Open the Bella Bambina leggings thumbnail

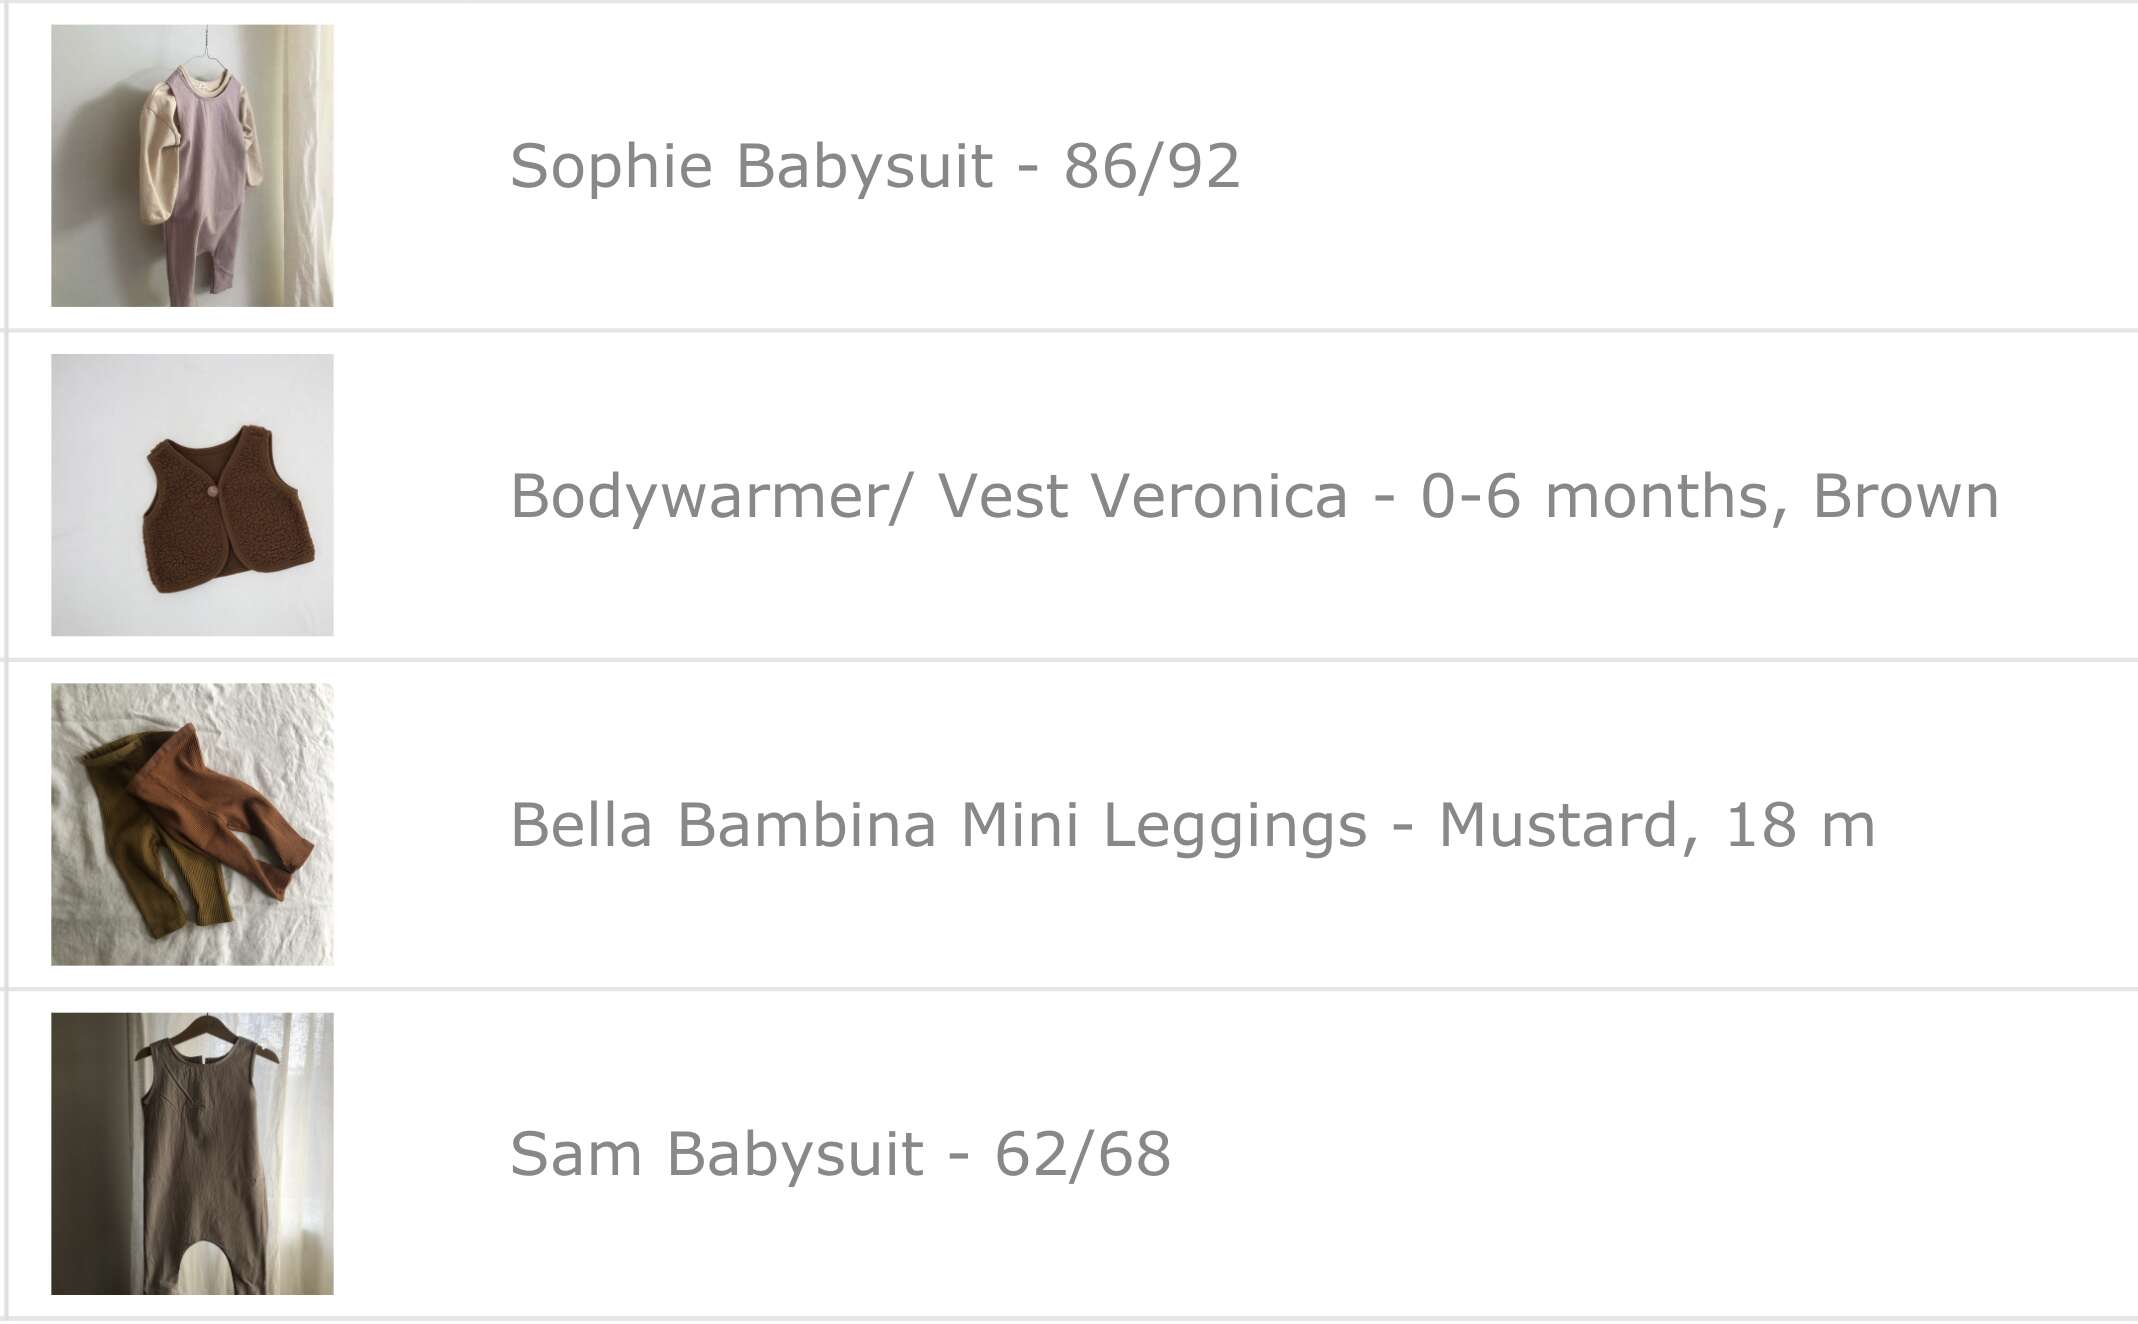coord(192,824)
